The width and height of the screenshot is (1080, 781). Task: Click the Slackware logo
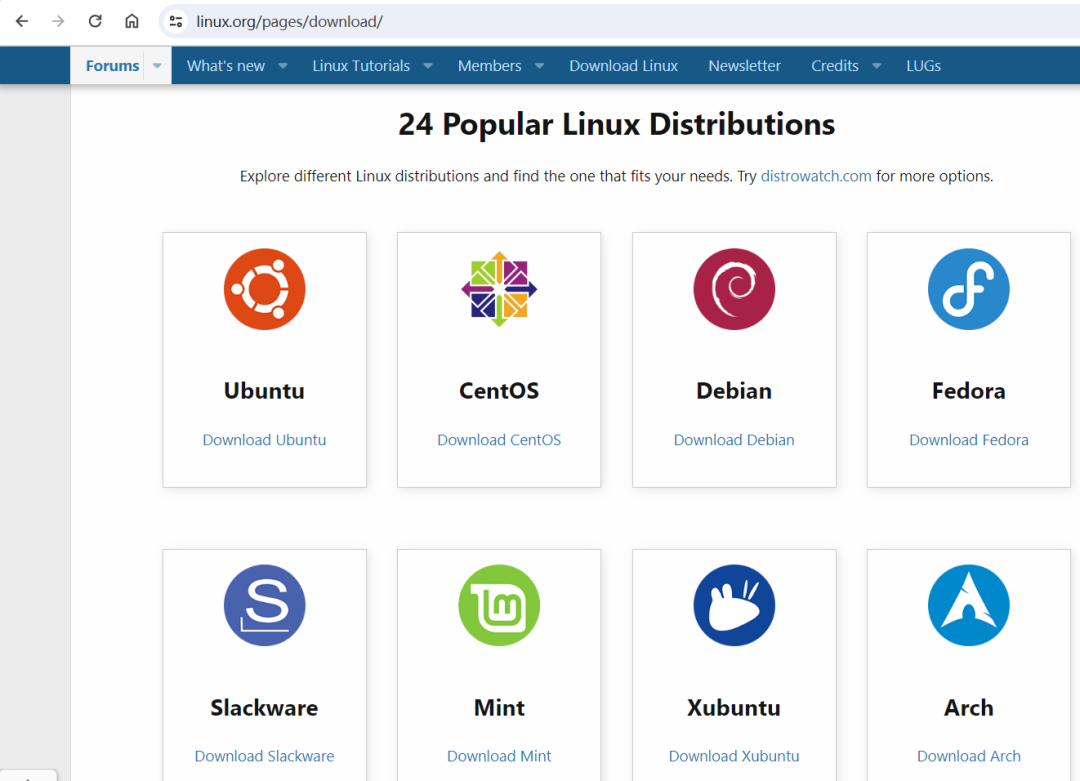(x=264, y=605)
